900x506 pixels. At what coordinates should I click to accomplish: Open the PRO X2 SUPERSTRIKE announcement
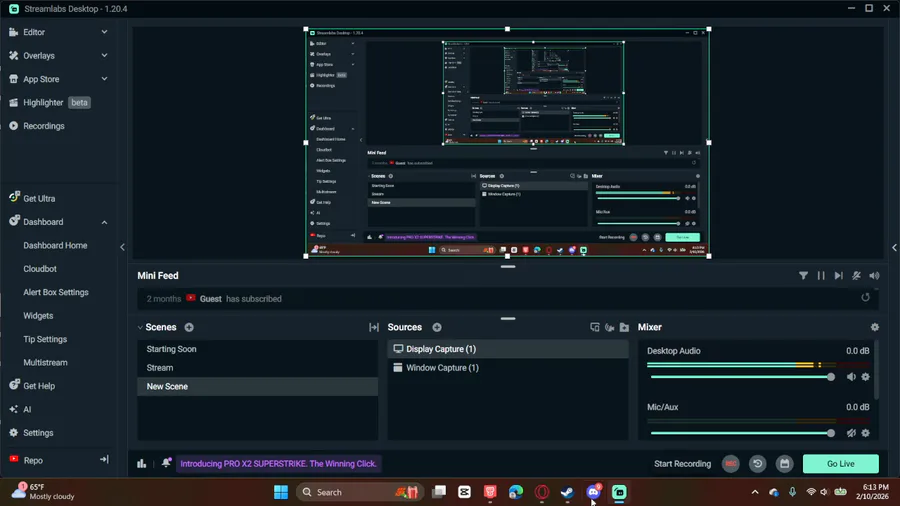(x=278, y=464)
